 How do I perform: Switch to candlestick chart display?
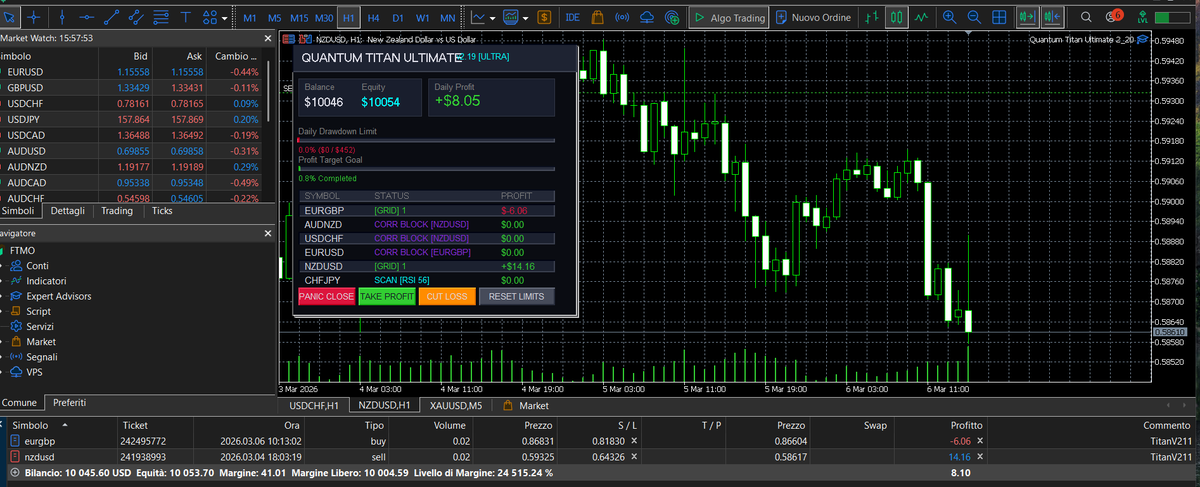(x=897, y=17)
